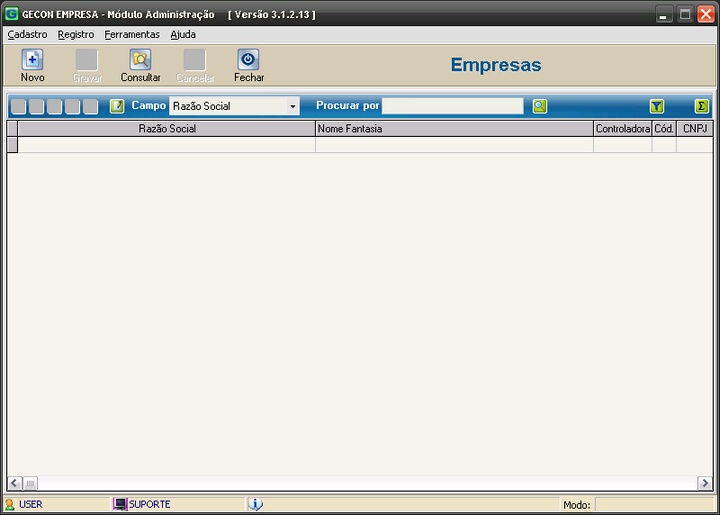The width and height of the screenshot is (720, 515).
Task: Click the Controladora column header
Action: click(622, 129)
